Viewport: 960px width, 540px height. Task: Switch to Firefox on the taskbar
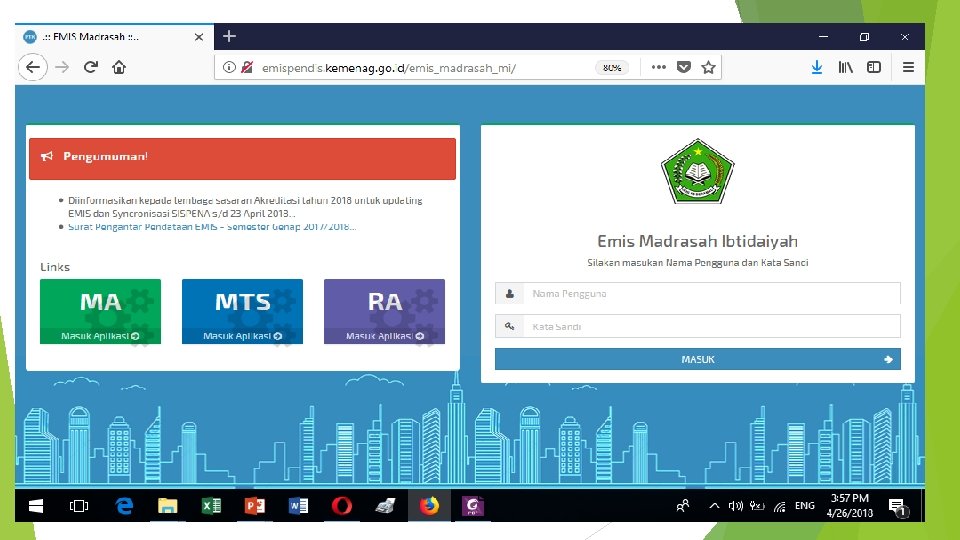tap(429, 506)
